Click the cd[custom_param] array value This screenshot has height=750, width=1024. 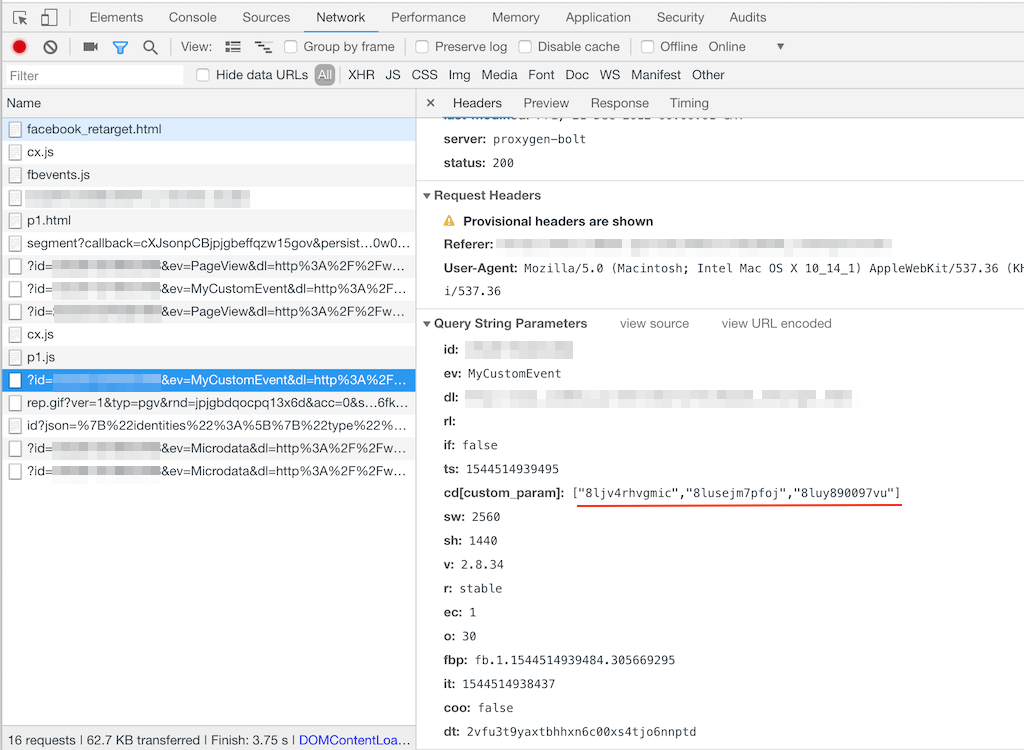[x=736, y=493]
